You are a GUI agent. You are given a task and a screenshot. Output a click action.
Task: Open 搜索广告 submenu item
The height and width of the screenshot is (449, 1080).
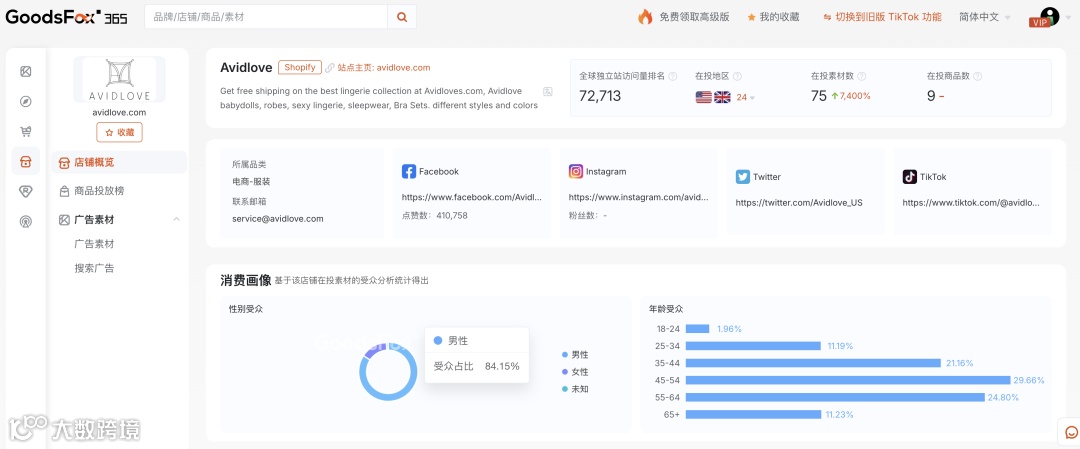click(x=94, y=269)
